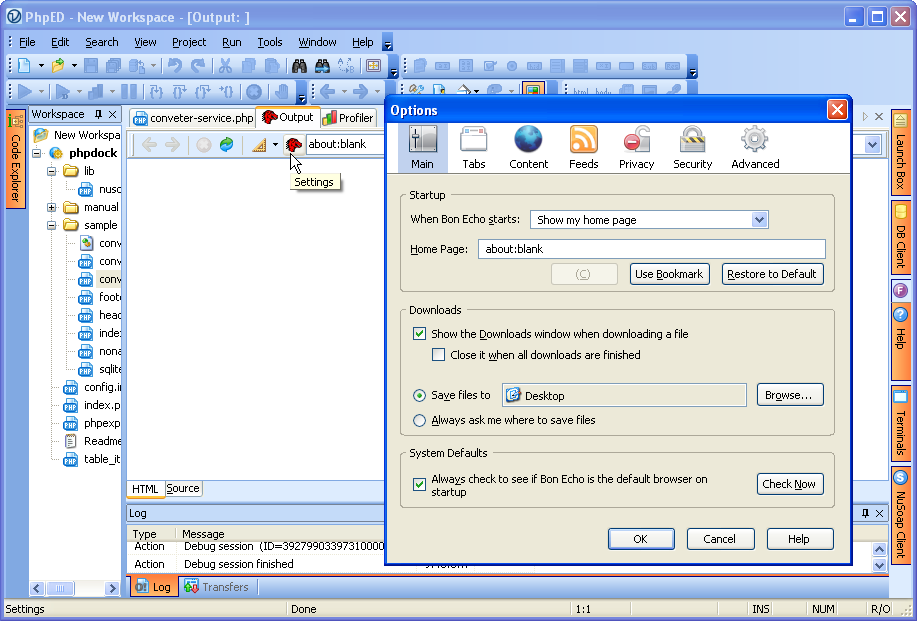The height and width of the screenshot is (621, 917).
Task: Collapse the phpdock project node
Action: (37, 153)
